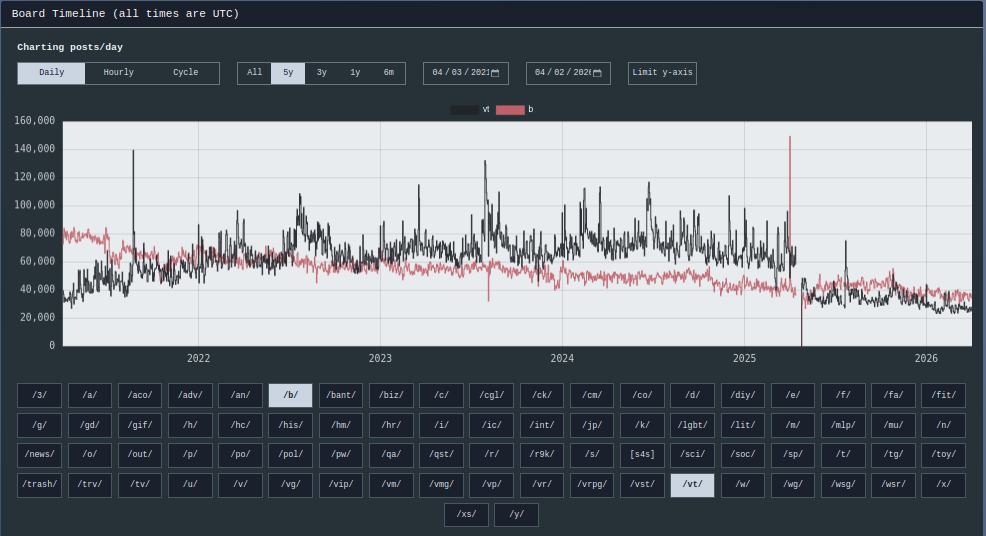Image resolution: width=986 pixels, height=536 pixels.
Task: Click the /aco/ board button
Action: pos(140,395)
